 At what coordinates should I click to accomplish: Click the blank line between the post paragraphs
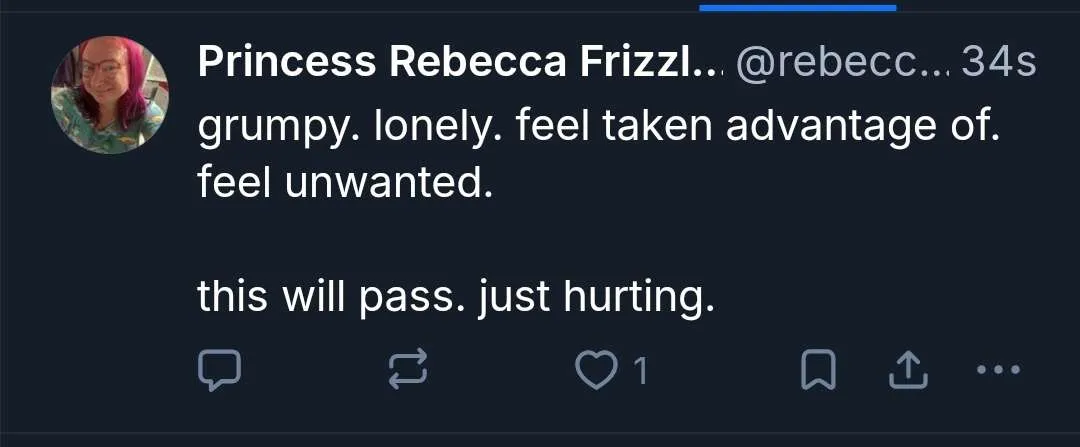tap(598, 240)
